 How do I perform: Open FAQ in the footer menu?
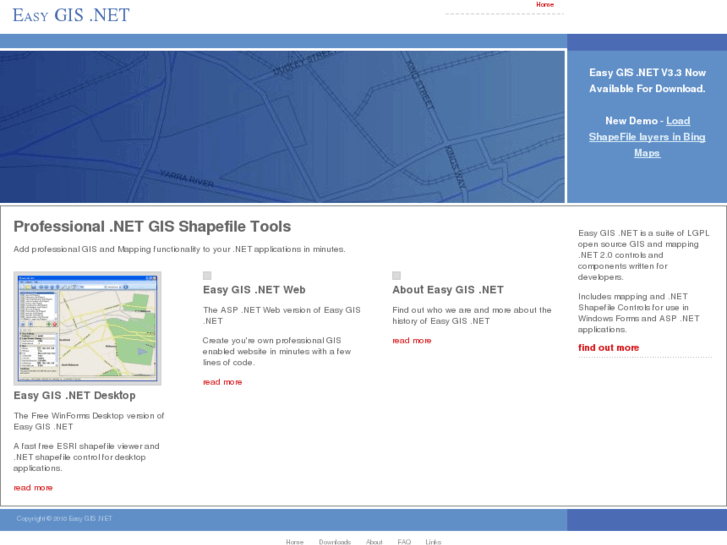click(x=404, y=542)
